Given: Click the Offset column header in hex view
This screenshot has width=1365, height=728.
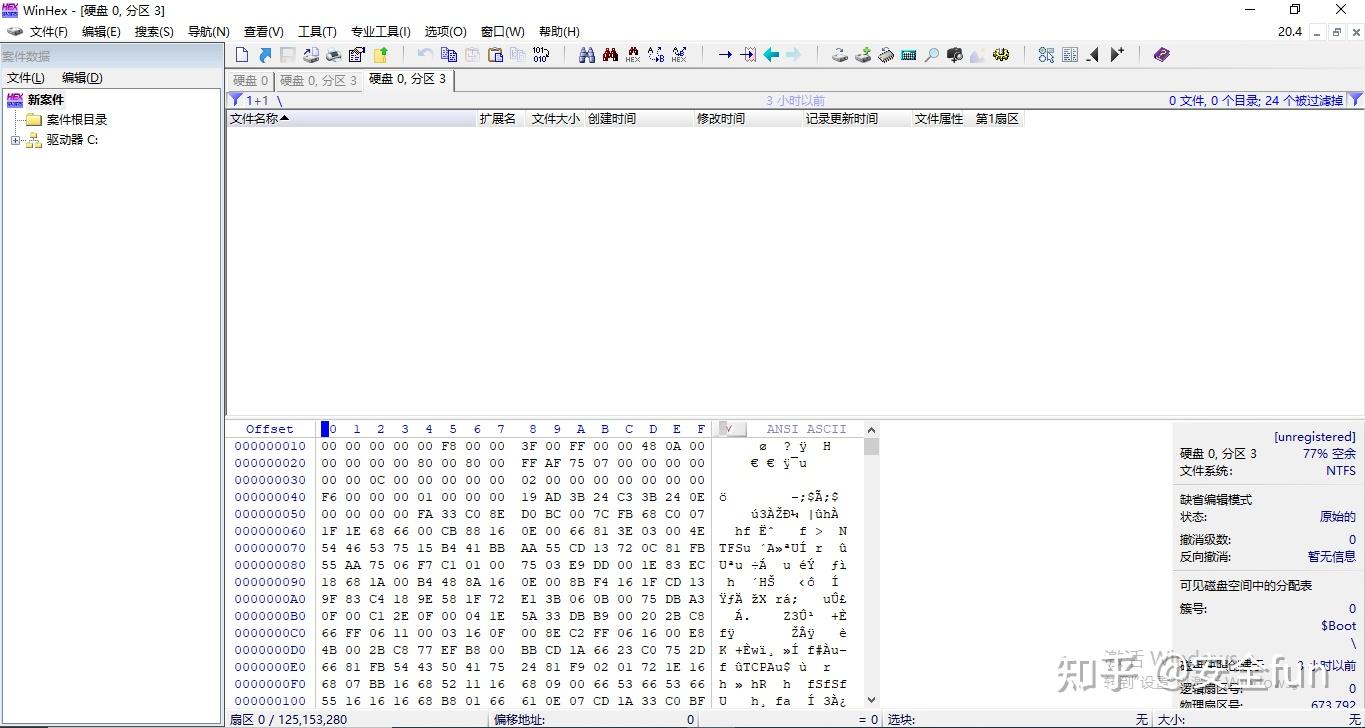Looking at the screenshot, I should click(x=270, y=429).
